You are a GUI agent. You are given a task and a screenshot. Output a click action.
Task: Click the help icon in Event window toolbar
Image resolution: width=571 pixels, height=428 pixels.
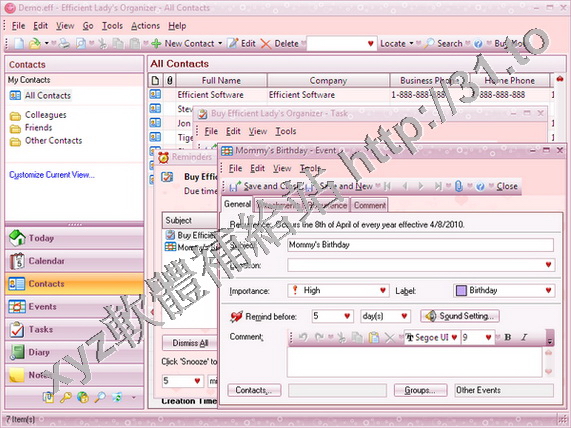[480, 186]
